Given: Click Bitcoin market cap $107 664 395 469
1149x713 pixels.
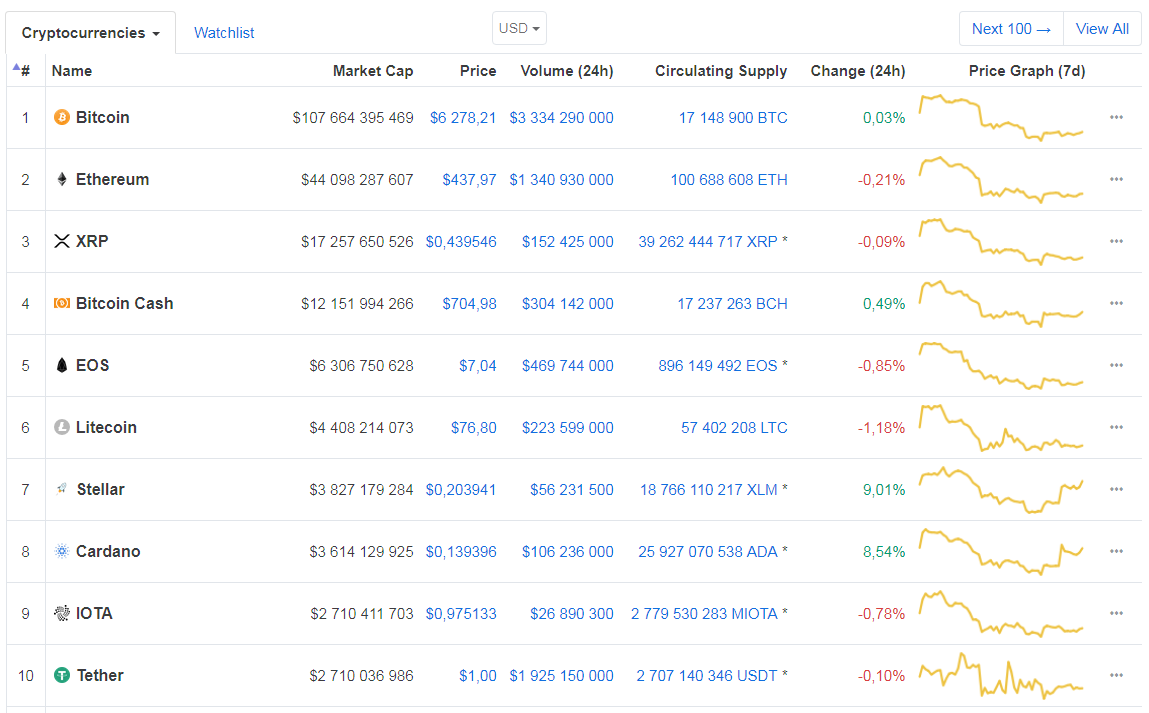Looking at the screenshot, I should (353, 117).
